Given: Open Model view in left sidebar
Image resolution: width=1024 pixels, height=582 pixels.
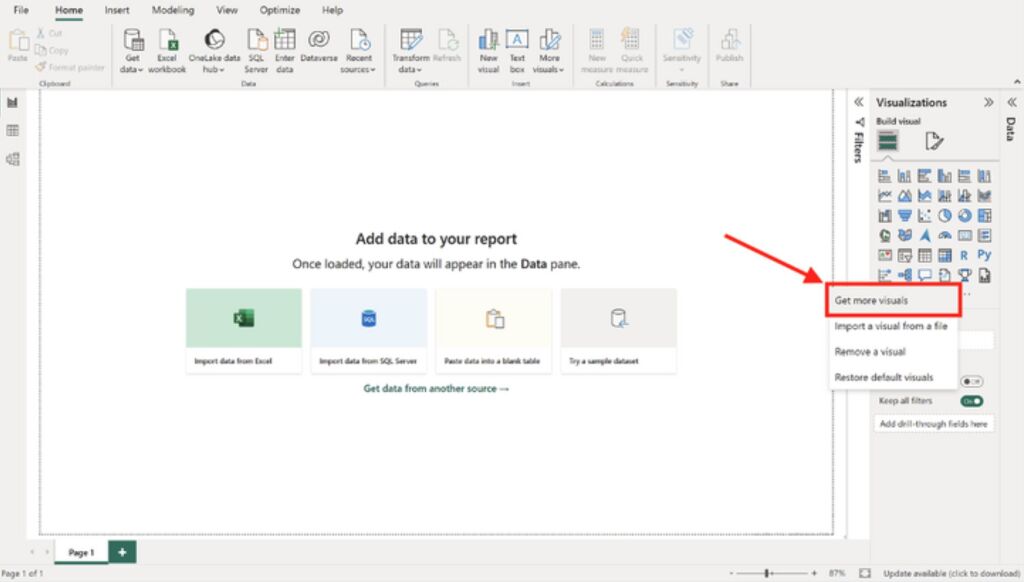Looking at the screenshot, I should point(13,158).
